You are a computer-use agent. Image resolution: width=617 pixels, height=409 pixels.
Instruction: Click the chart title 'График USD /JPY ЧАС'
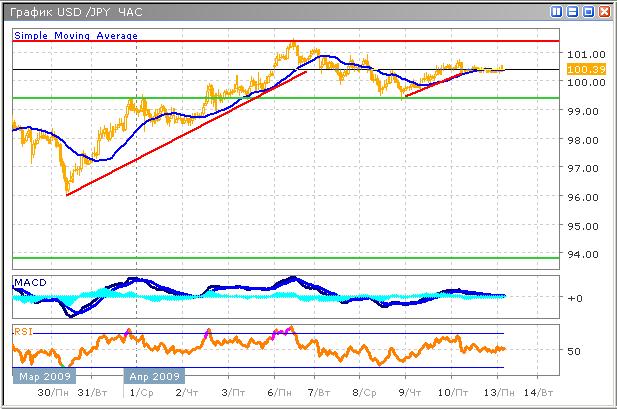[x=76, y=12]
